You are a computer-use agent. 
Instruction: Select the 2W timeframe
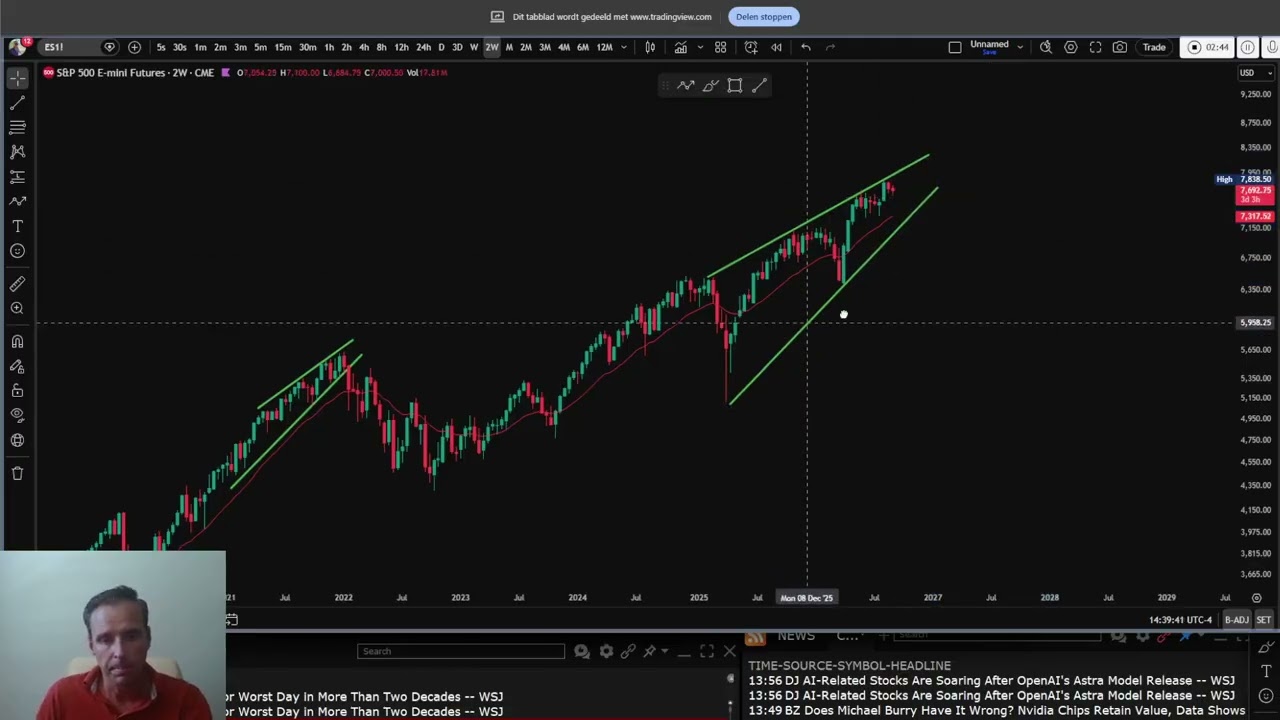coord(492,47)
